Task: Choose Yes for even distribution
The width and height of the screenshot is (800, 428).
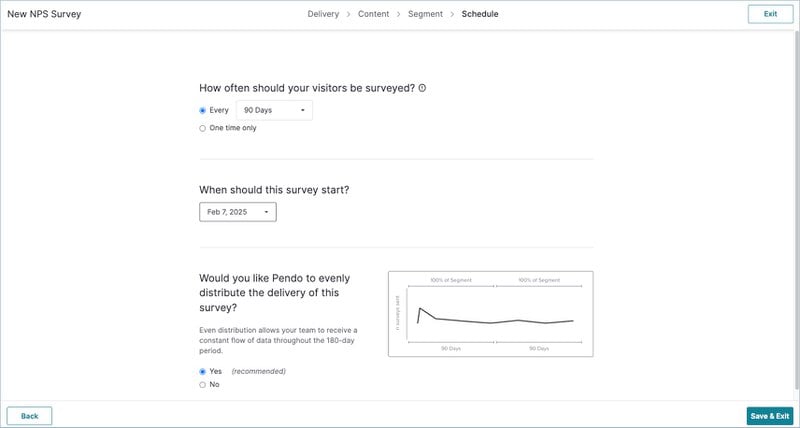Action: click(203, 371)
